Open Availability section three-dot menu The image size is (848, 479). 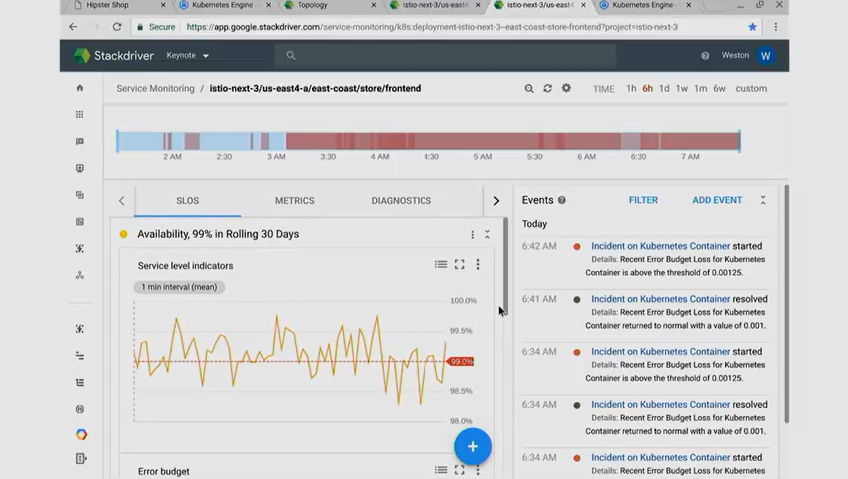472,234
